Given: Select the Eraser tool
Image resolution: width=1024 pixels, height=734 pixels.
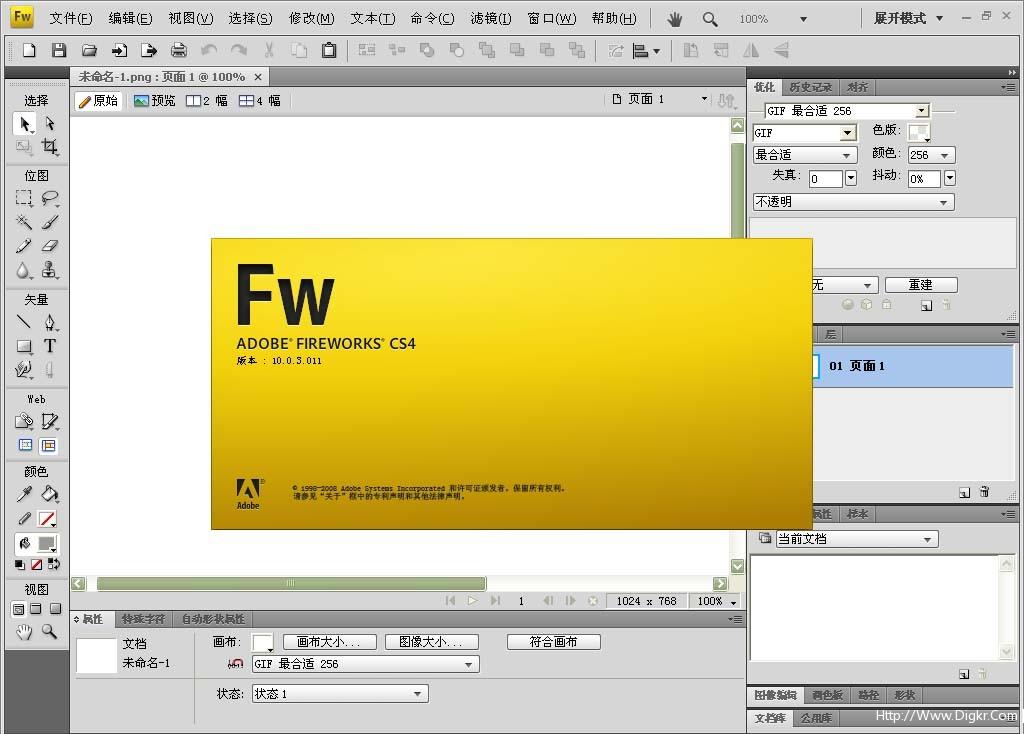Looking at the screenshot, I should click(50, 246).
